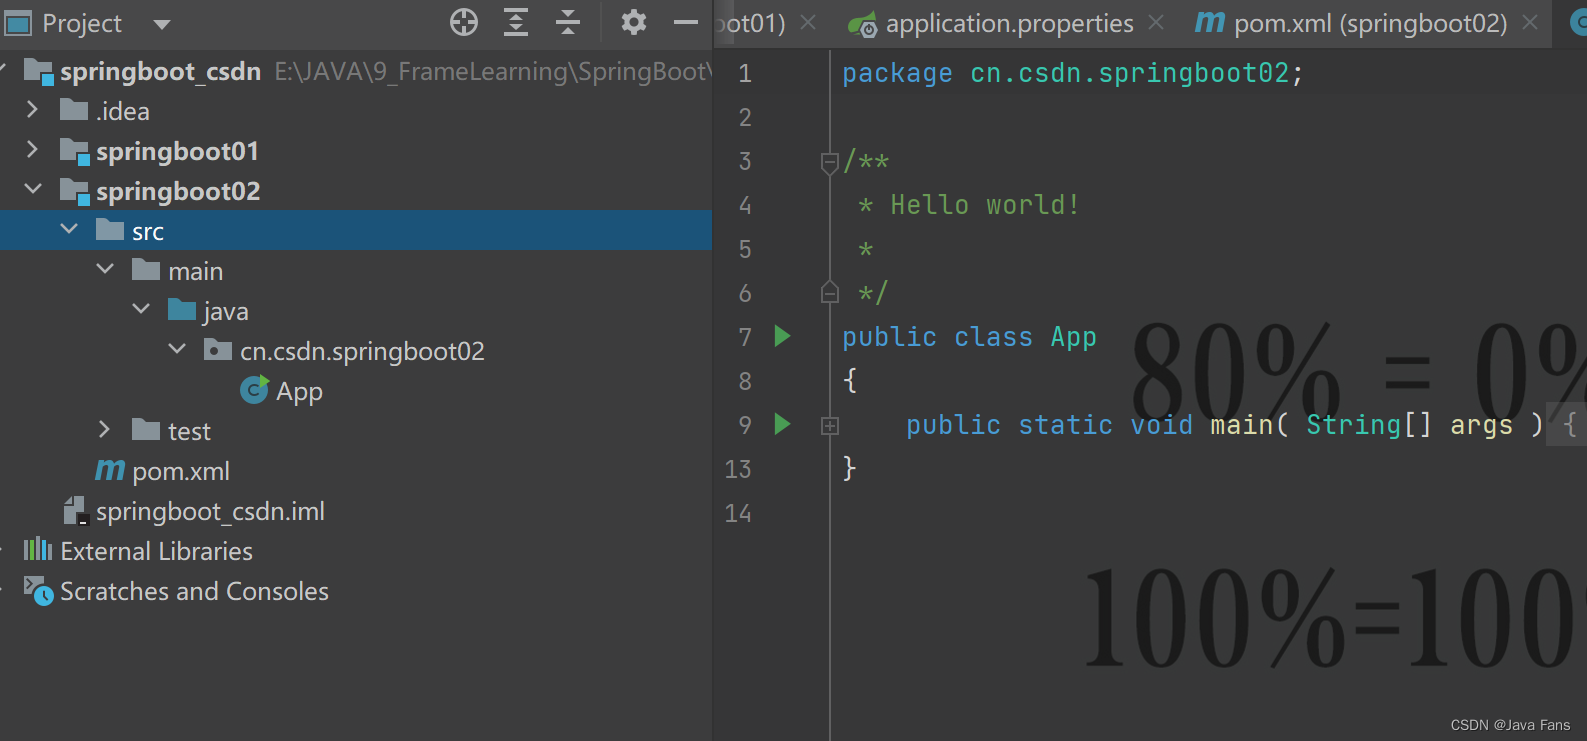Click the package icon for cn.csdn.springboot02
1587x741 pixels.
click(x=218, y=349)
